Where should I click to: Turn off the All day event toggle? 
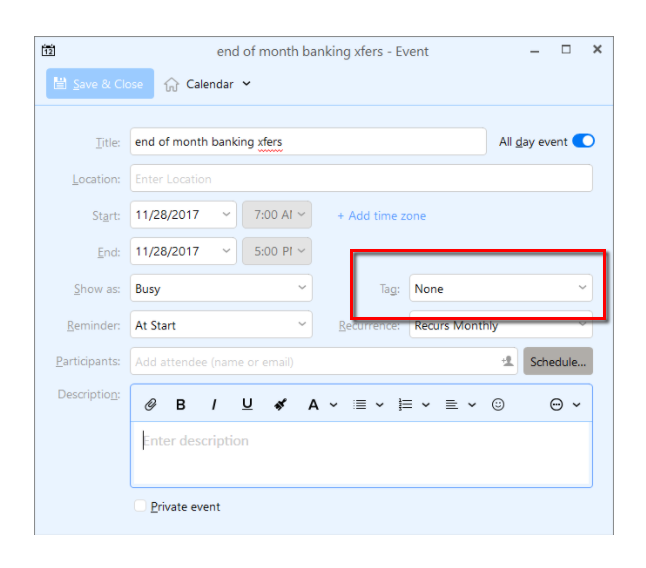click(583, 142)
